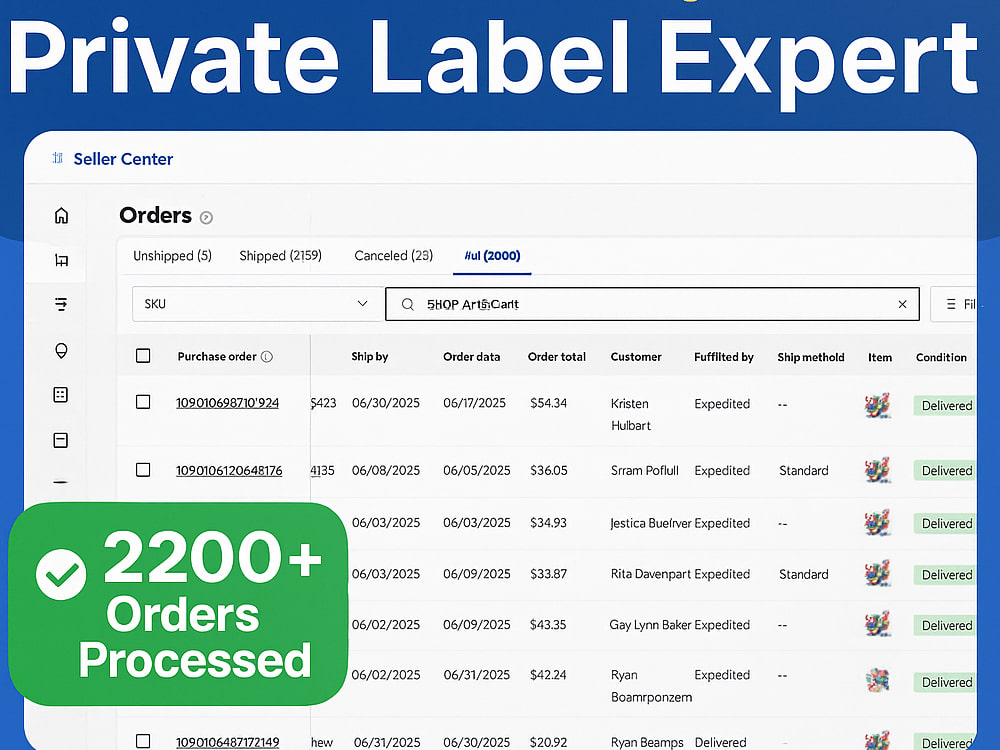This screenshot has width=1000, height=750.
Task: Open purchase order 1090106487172149 link
Action: (x=227, y=742)
